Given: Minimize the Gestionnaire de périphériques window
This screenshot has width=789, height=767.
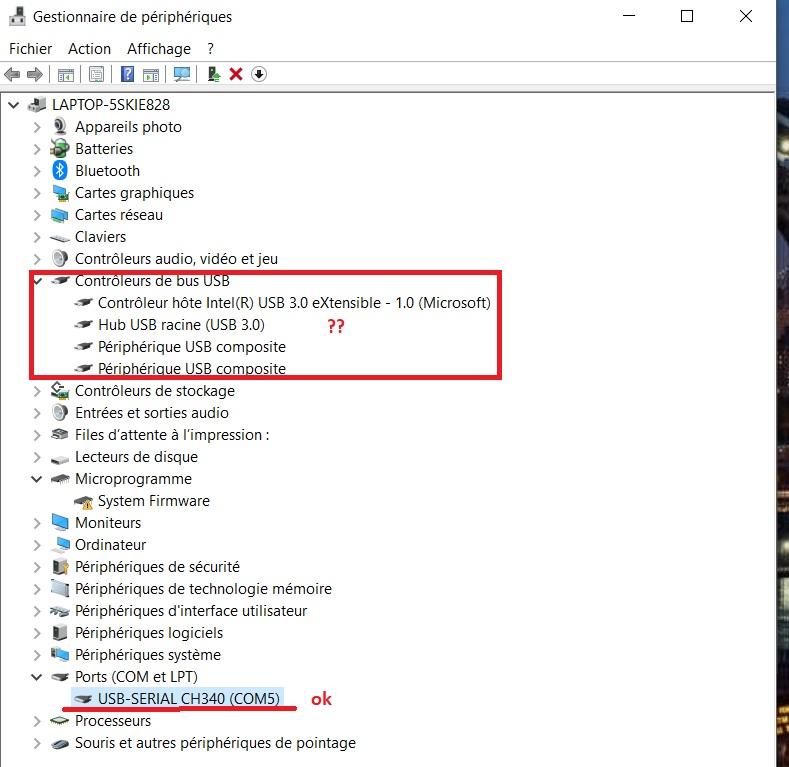Looking at the screenshot, I should (629, 16).
